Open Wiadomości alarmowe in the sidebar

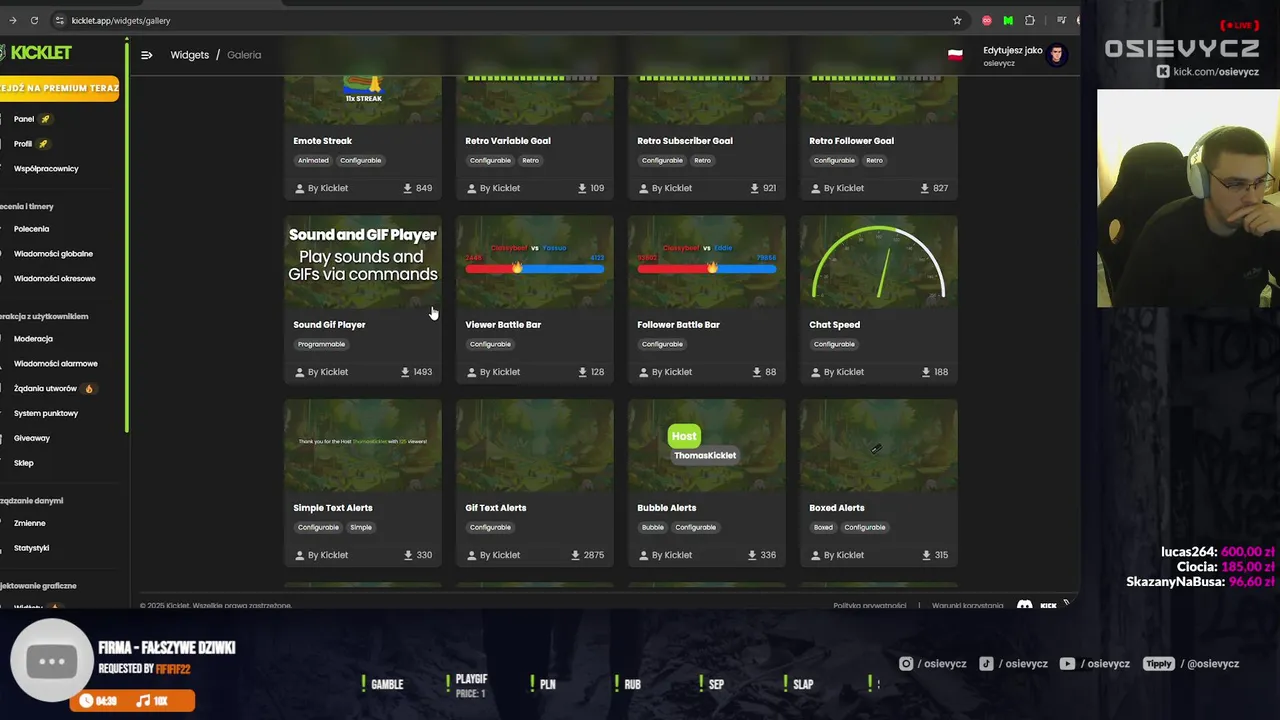point(56,364)
